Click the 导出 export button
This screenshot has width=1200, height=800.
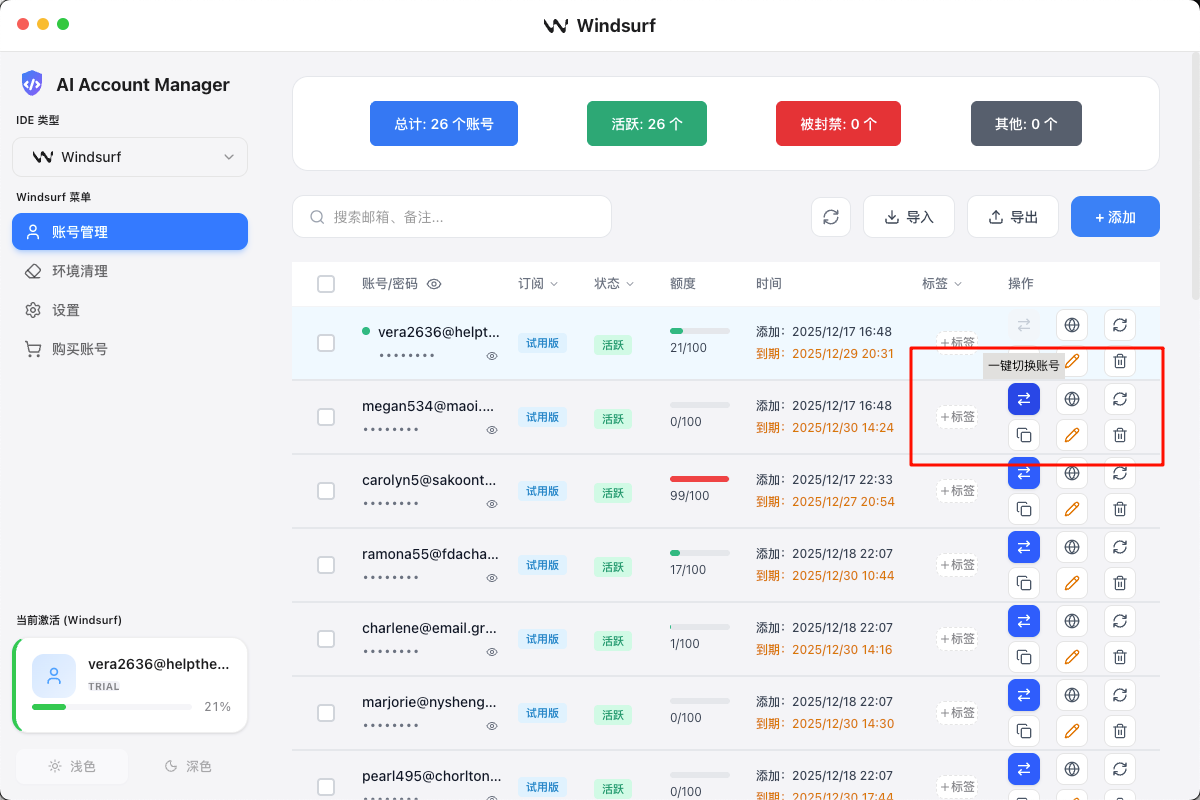[x=1012, y=217]
